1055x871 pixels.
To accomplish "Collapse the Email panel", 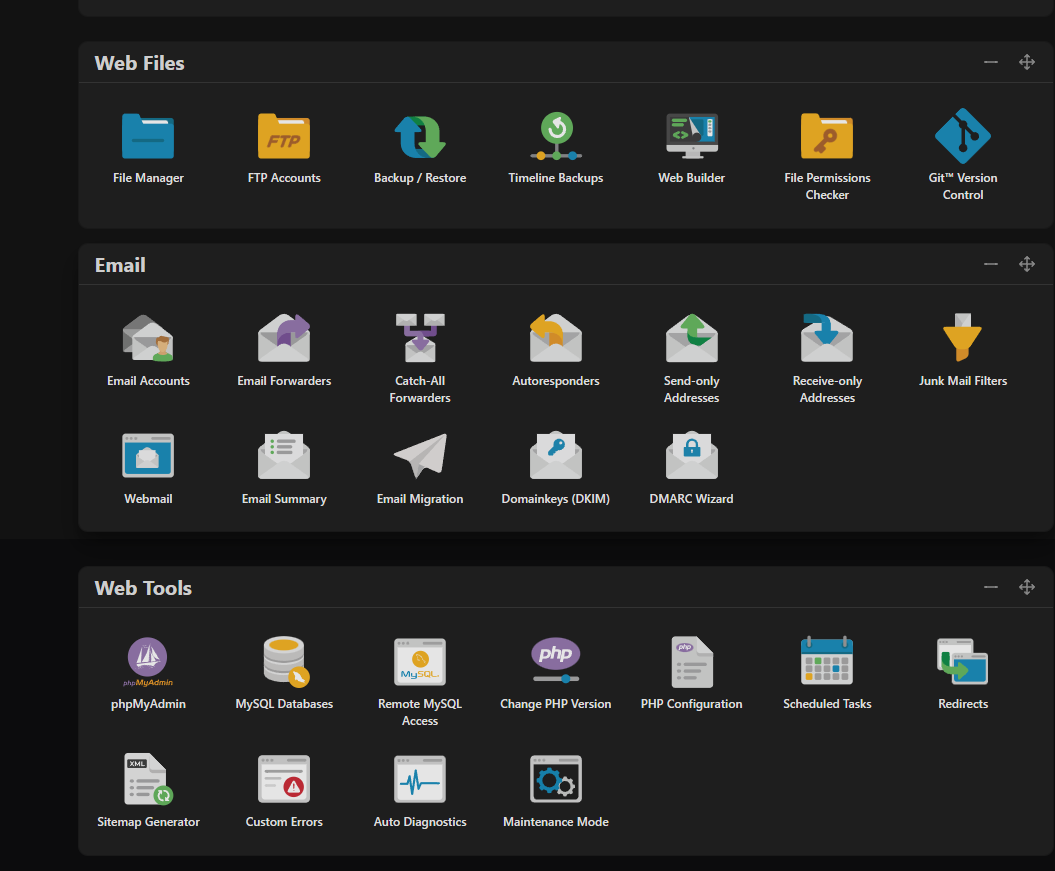I will 990,264.
